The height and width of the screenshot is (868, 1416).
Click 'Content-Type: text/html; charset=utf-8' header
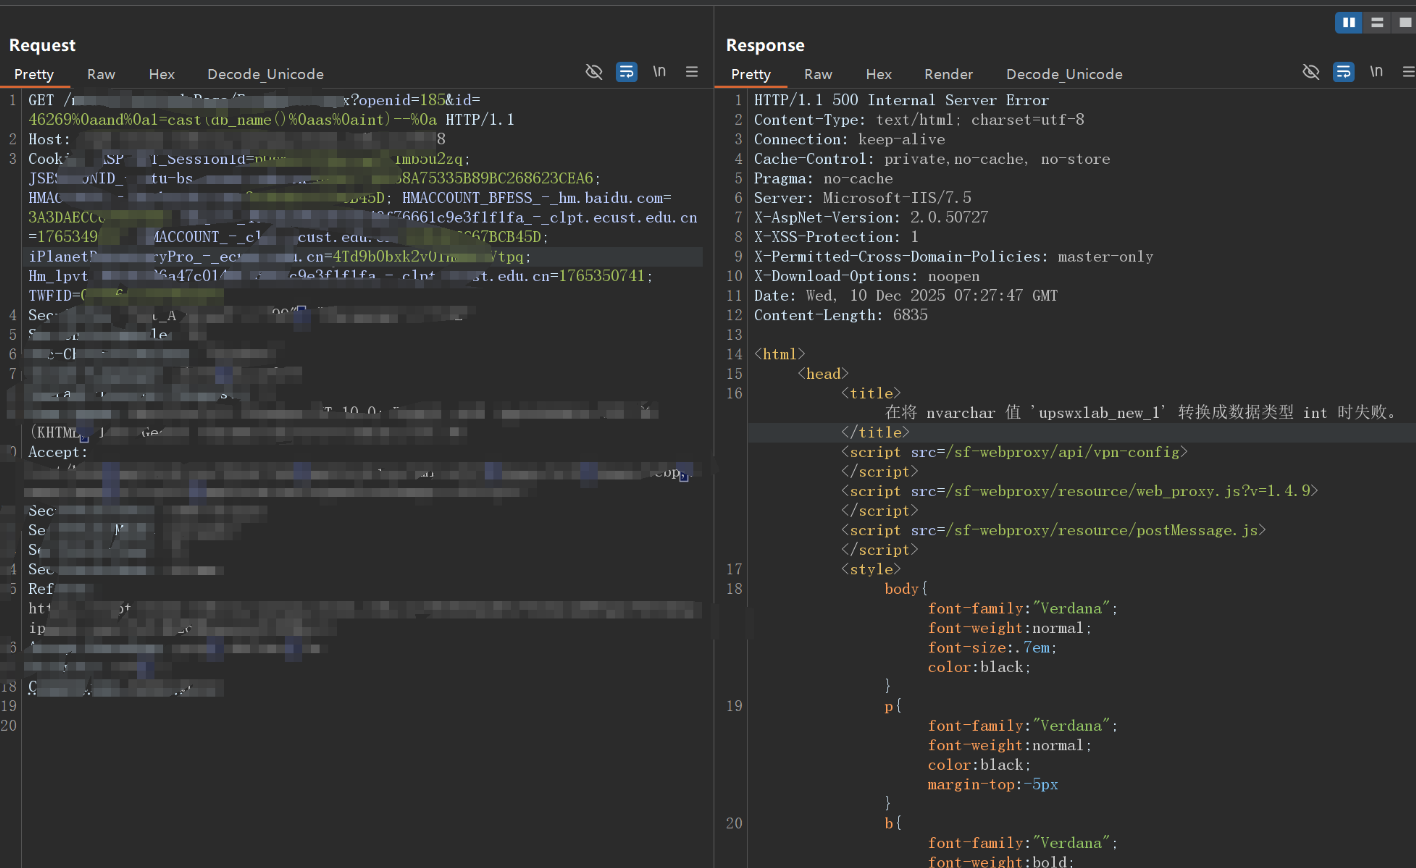(x=919, y=120)
